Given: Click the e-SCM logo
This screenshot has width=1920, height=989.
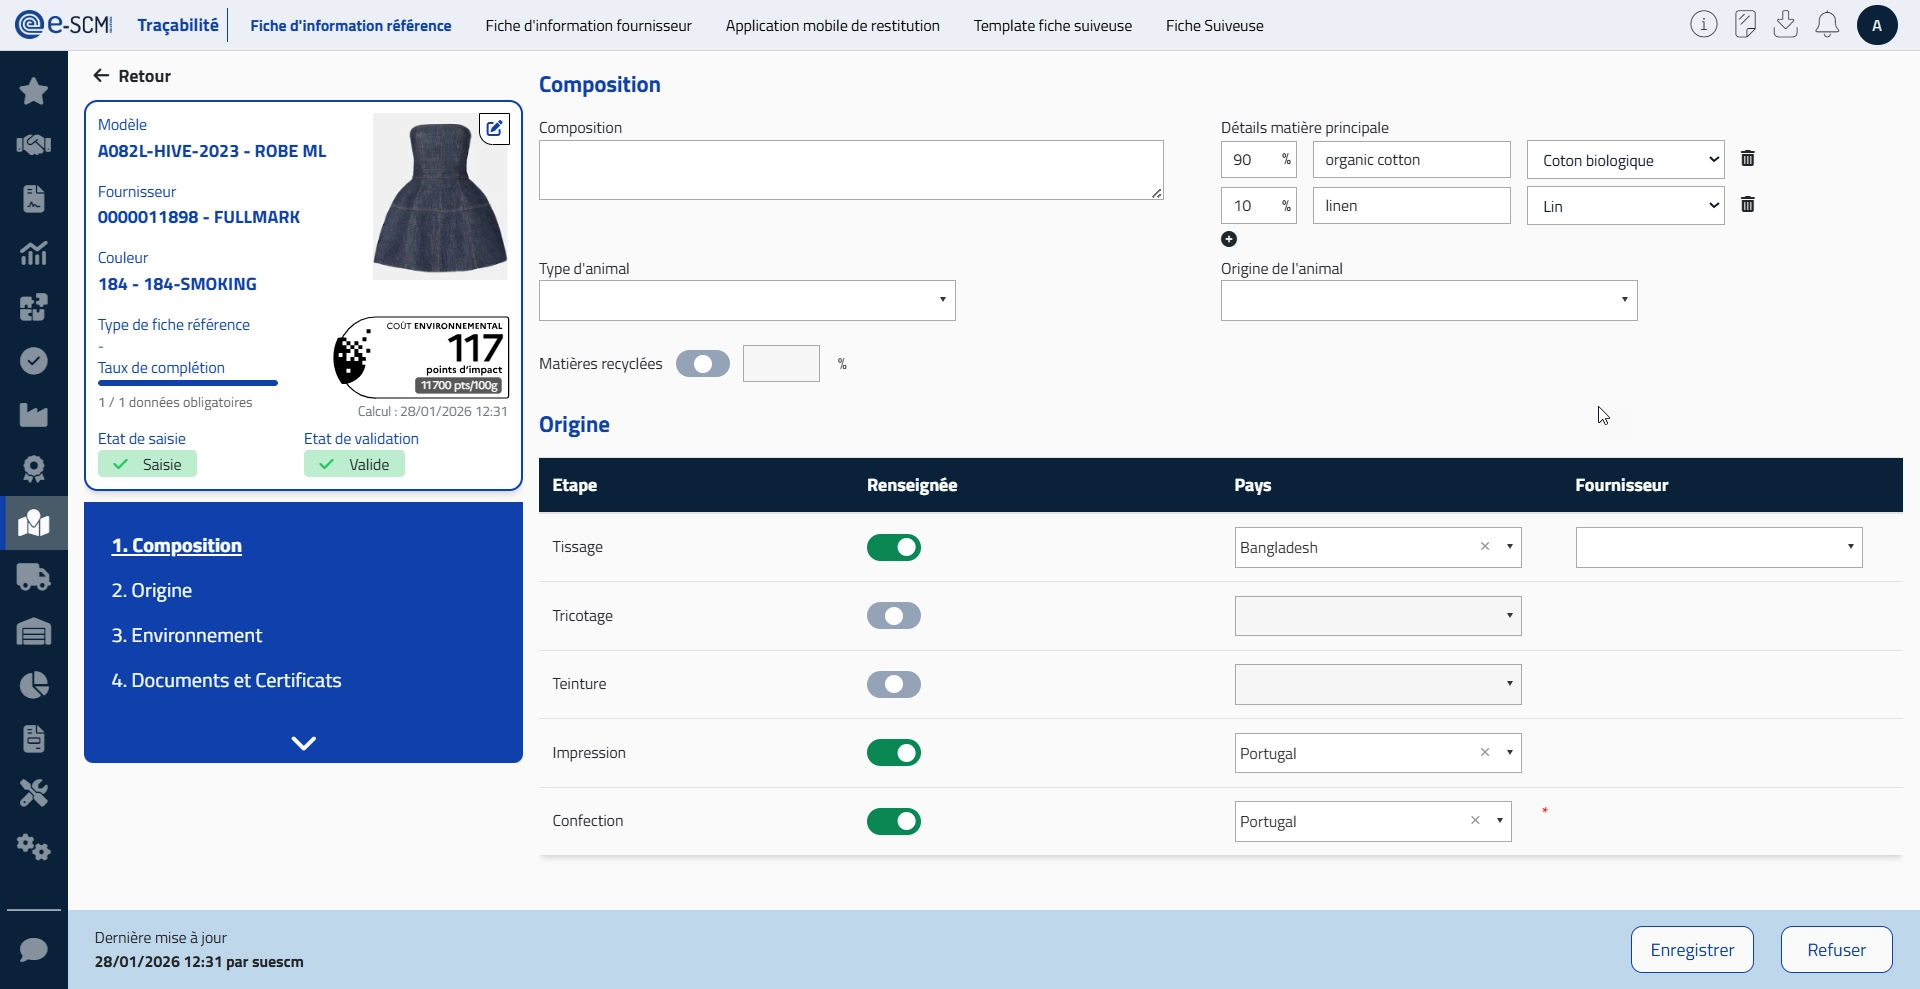Looking at the screenshot, I should [x=64, y=25].
